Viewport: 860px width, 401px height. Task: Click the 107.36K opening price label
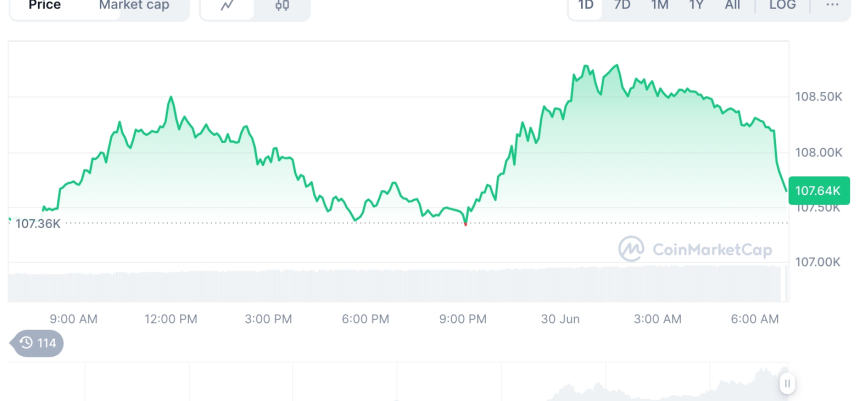pyautogui.click(x=38, y=223)
